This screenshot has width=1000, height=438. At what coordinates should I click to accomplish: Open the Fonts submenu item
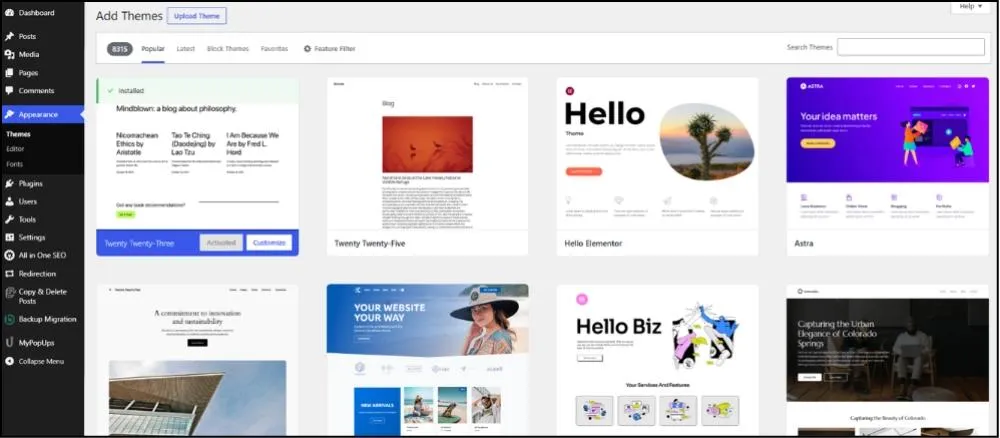tap(15, 164)
